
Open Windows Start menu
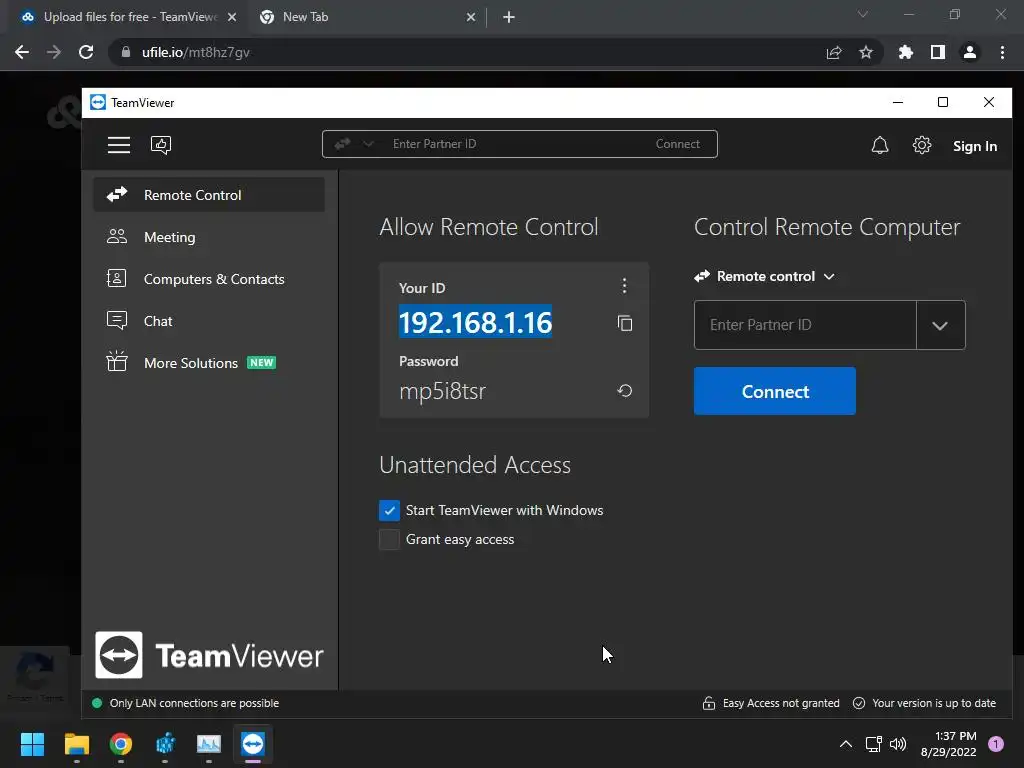tap(32, 744)
